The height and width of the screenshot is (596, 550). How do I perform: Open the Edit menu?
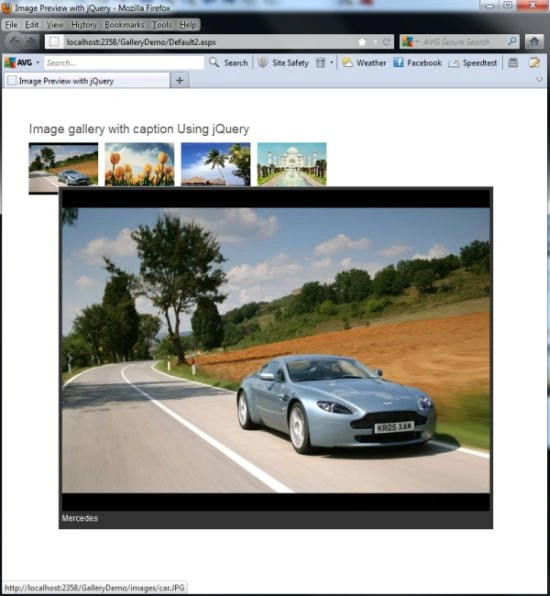[x=32, y=25]
